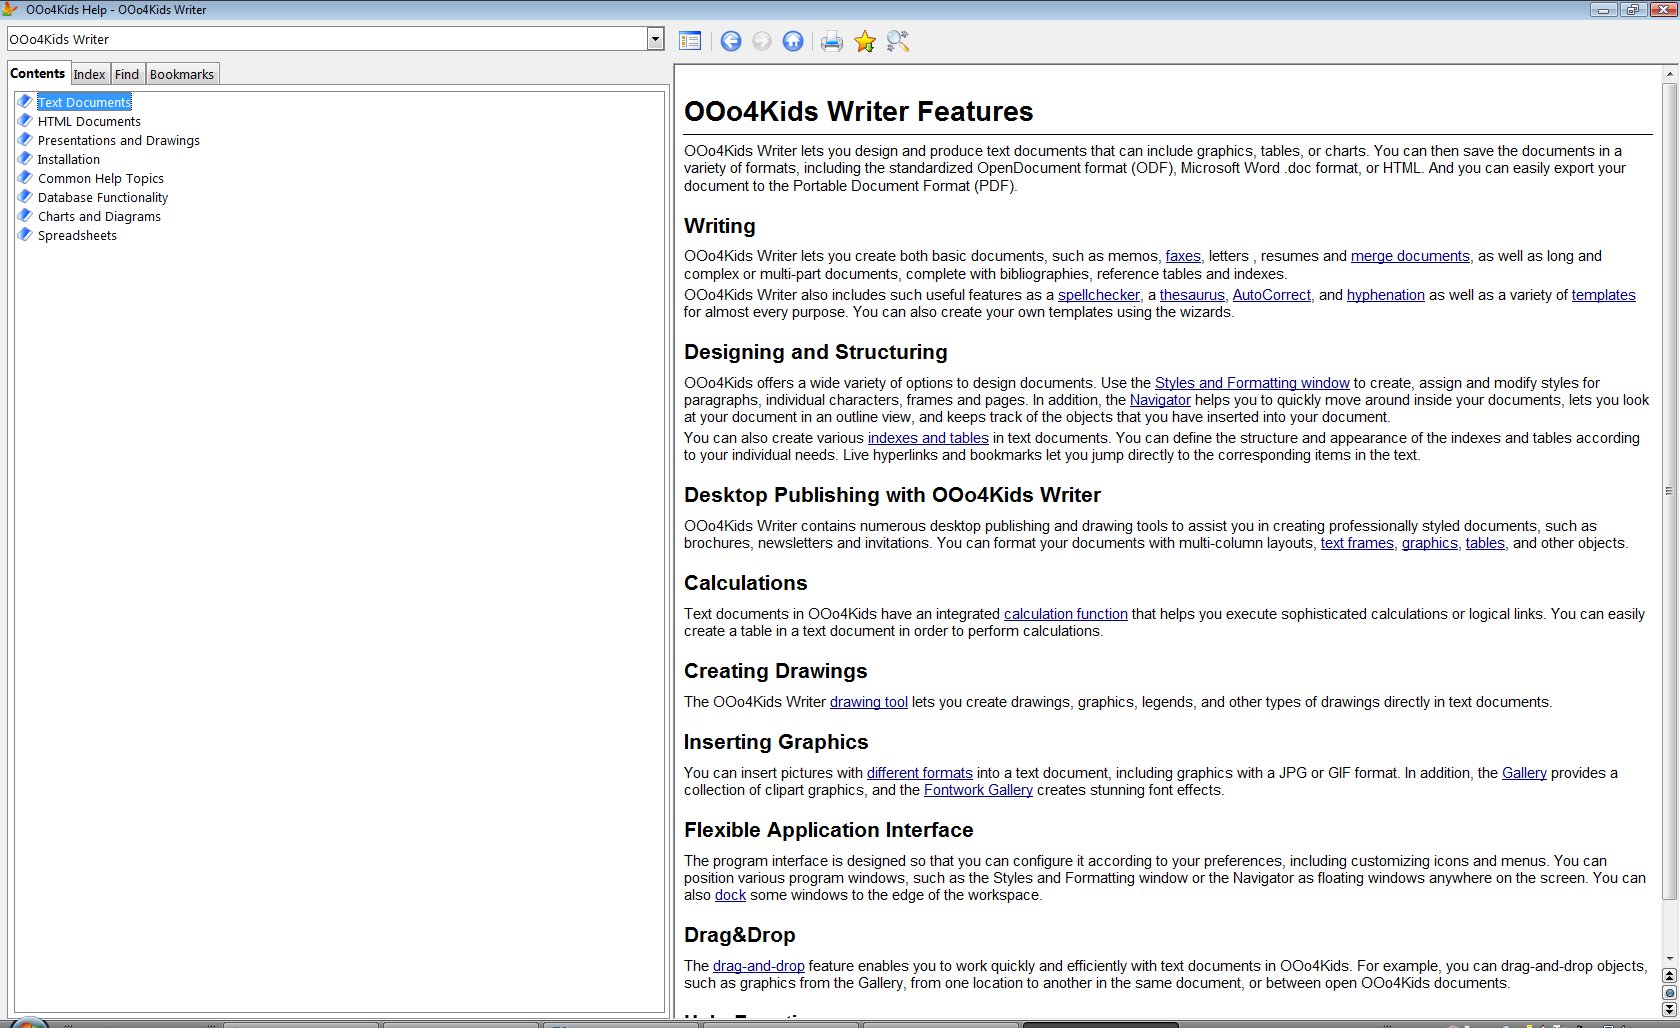
Task: Click the book icon beside HTML Documents
Action: [25, 120]
